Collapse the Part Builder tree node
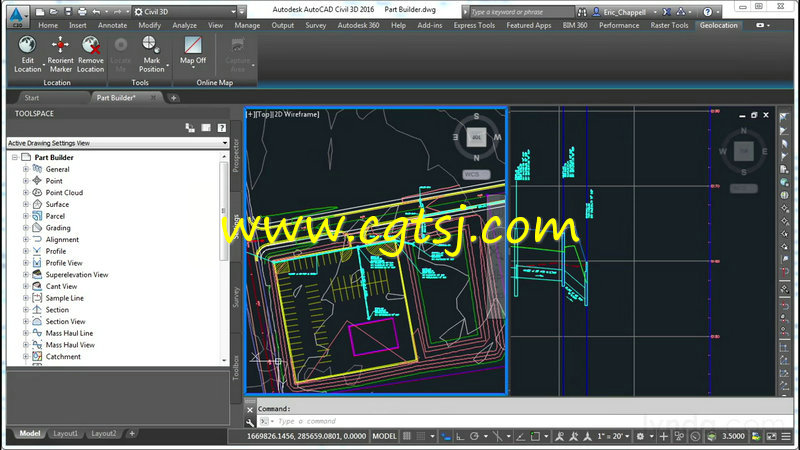The height and width of the screenshot is (450, 800). tap(15, 157)
